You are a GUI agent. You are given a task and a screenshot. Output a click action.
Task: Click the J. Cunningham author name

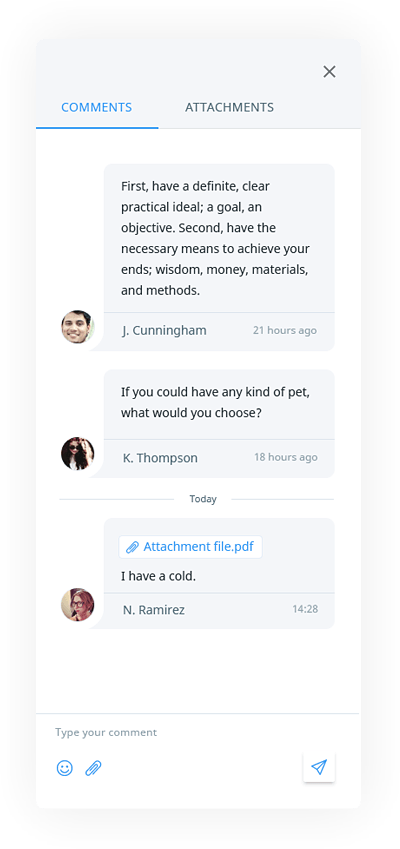[x=165, y=330]
